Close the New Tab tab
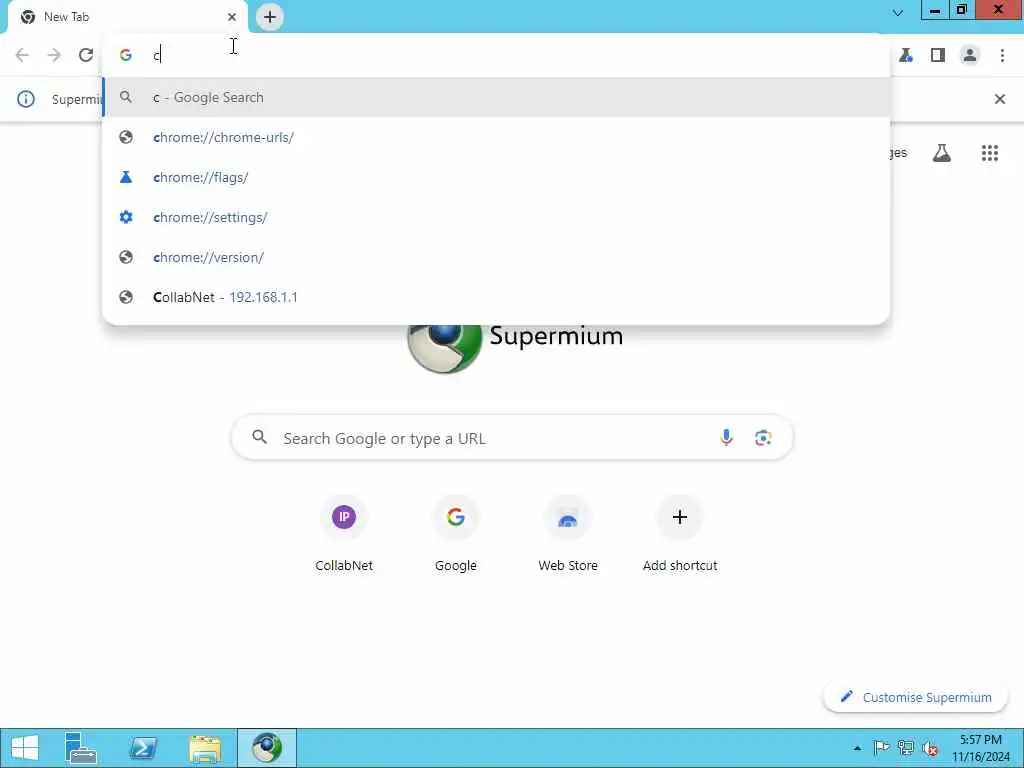Image resolution: width=1024 pixels, height=768 pixels. (x=232, y=17)
